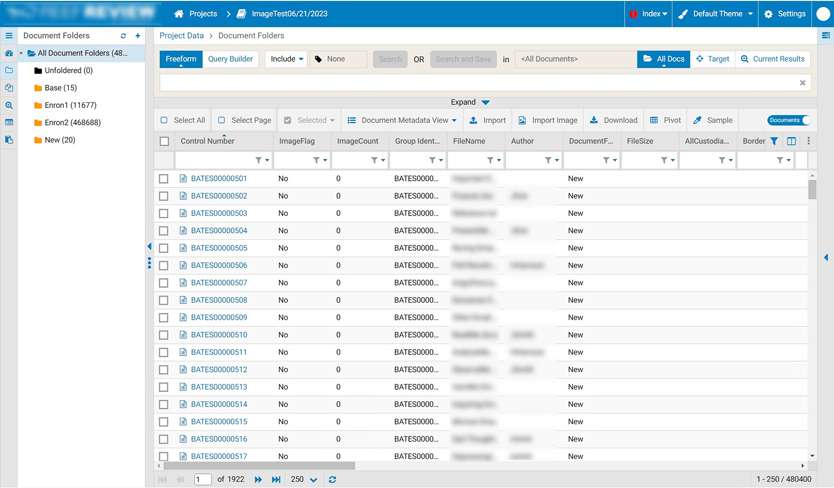The width and height of the screenshot is (834, 488).
Task: Open the Default Theme dropdown
Action: click(x=716, y=14)
